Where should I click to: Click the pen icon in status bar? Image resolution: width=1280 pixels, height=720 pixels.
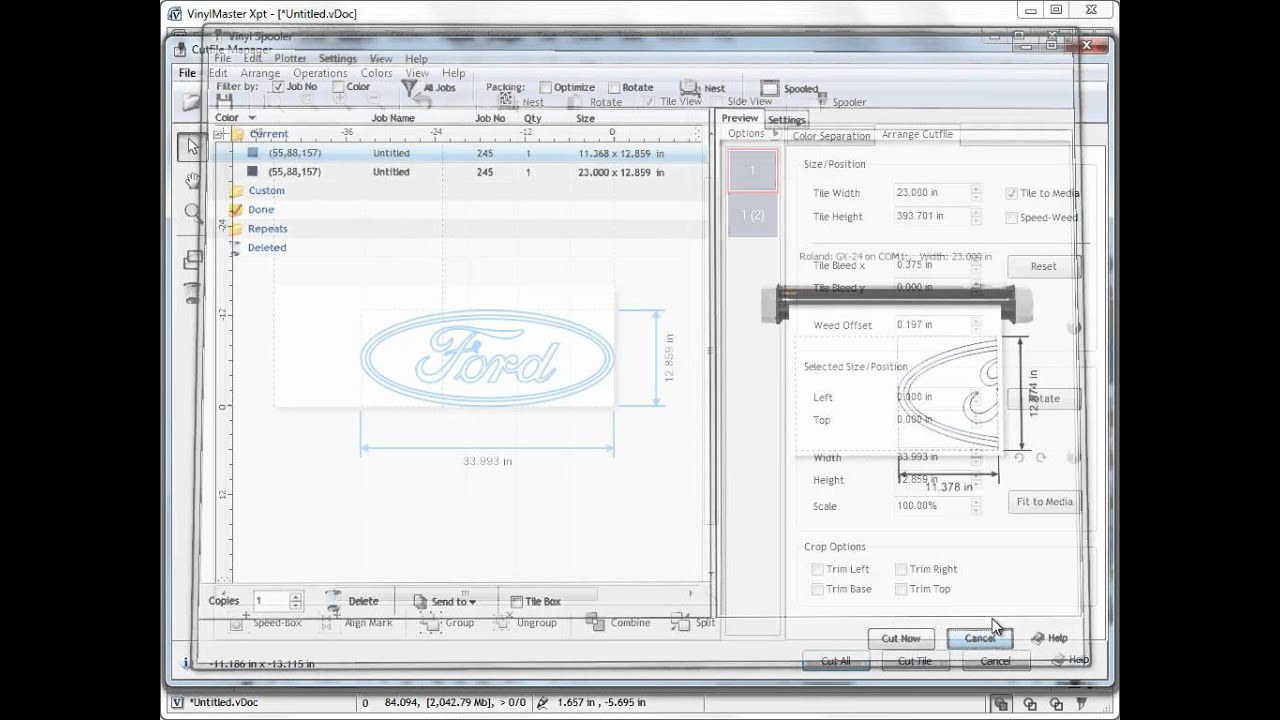(x=541, y=703)
